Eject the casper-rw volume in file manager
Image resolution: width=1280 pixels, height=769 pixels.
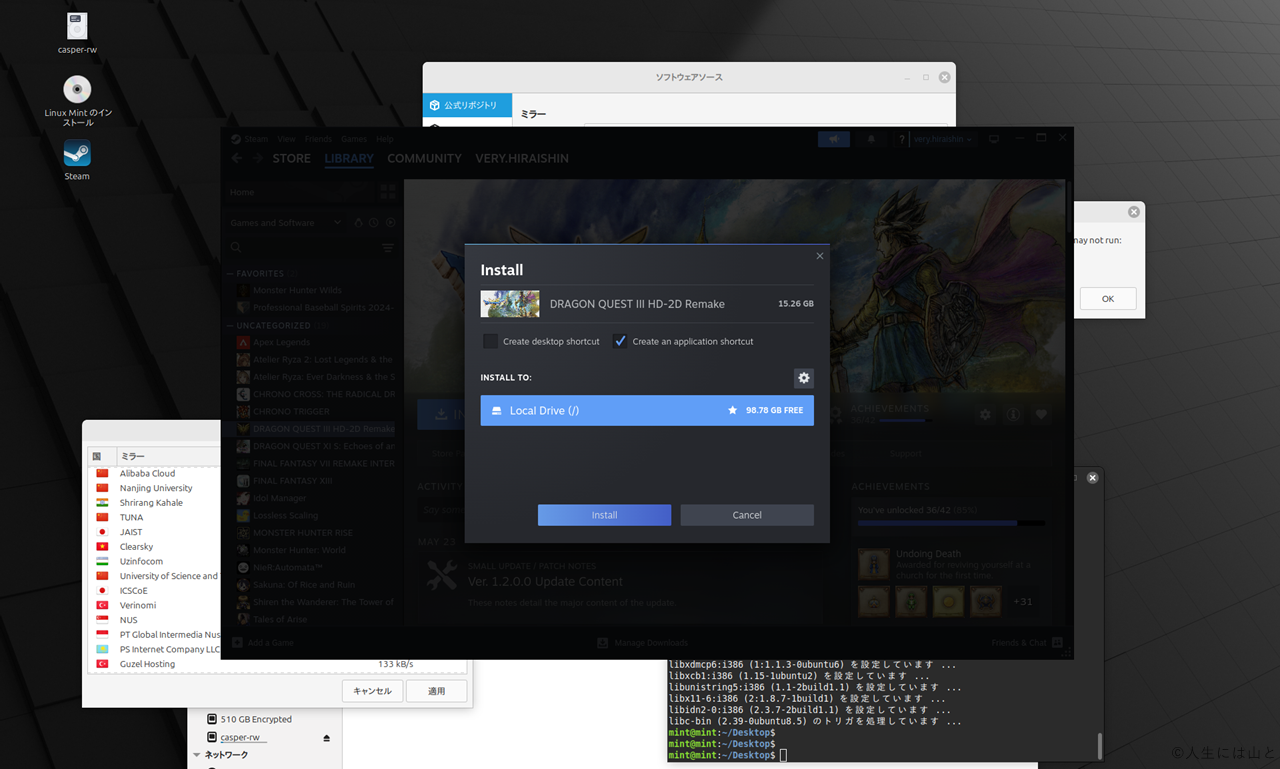tap(326, 738)
